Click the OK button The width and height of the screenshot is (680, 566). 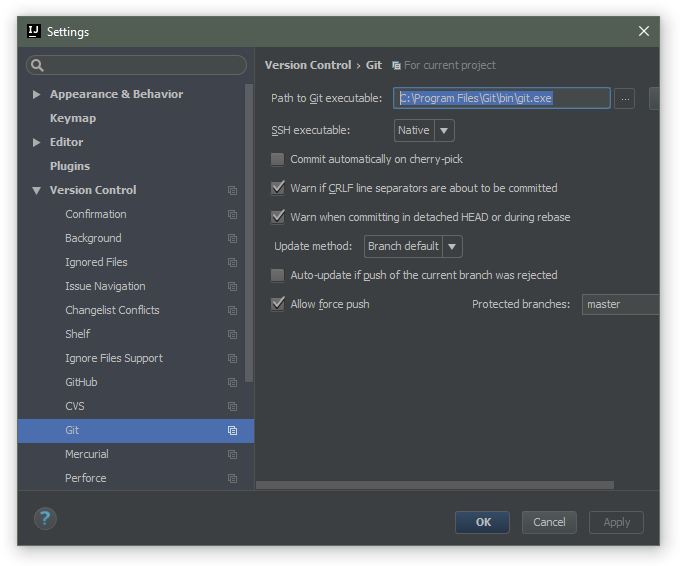(x=482, y=522)
